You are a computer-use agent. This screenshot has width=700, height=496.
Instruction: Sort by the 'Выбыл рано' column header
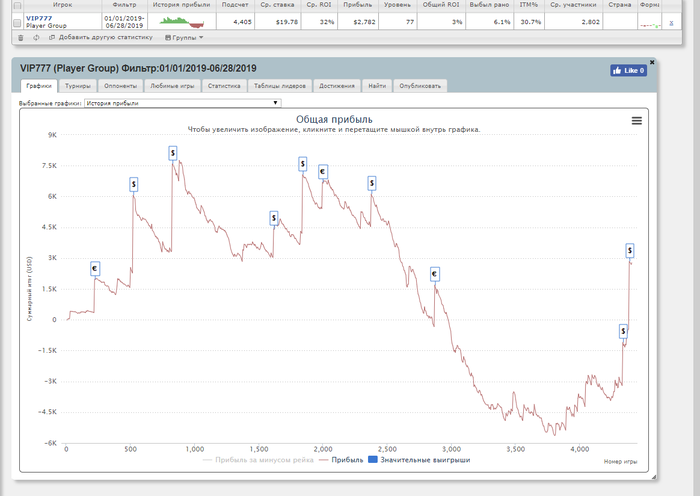click(489, 5)
